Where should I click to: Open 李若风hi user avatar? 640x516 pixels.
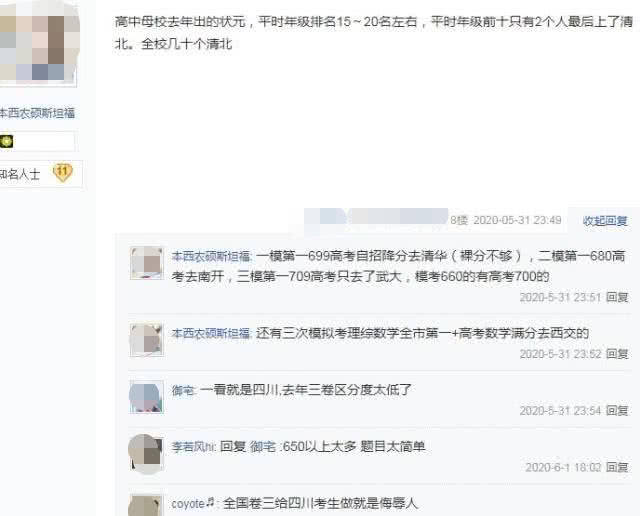click(147, 454)
